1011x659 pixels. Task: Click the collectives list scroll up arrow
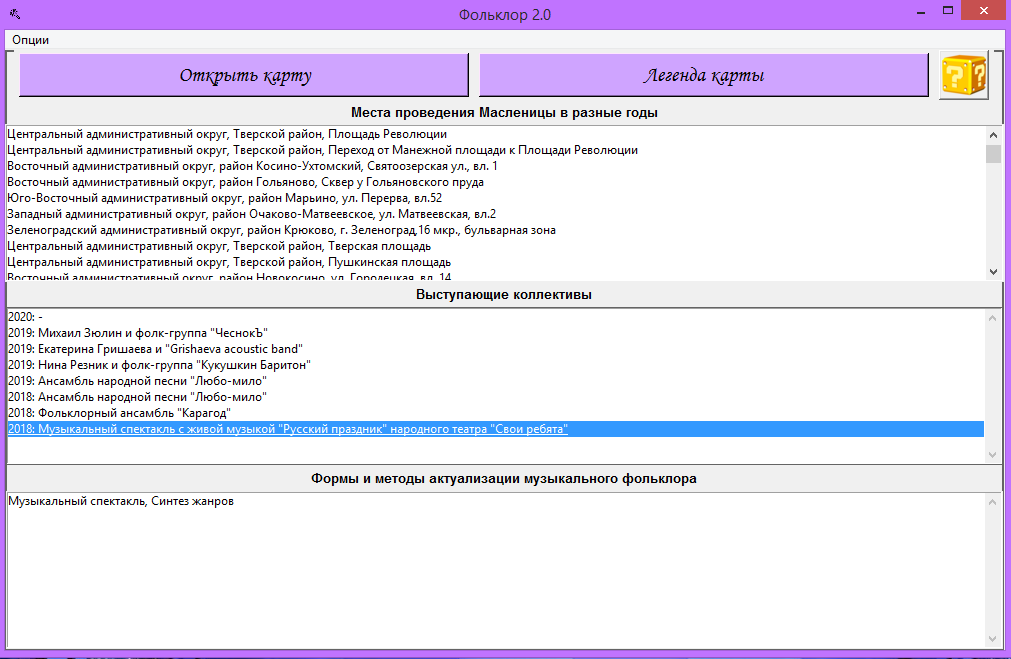(x=993, y=318)
